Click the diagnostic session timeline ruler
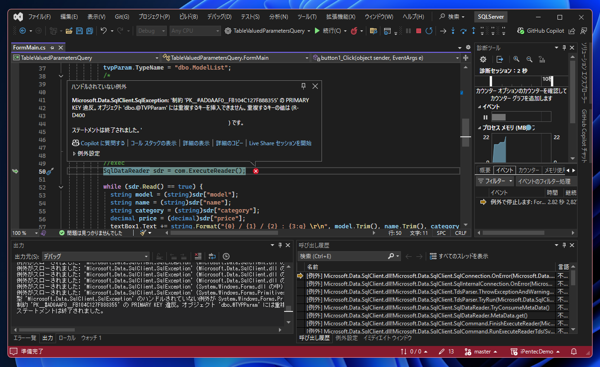Viewport: 600px width, 367px height. click(521, 81)
